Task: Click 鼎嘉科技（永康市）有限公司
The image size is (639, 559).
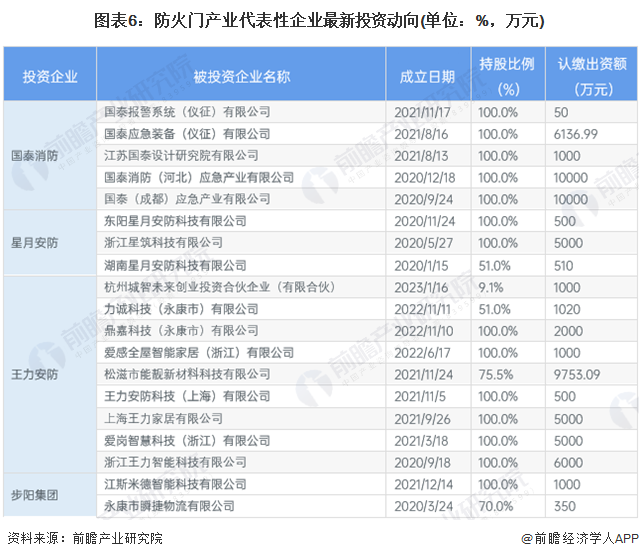Action: point(181,330)
